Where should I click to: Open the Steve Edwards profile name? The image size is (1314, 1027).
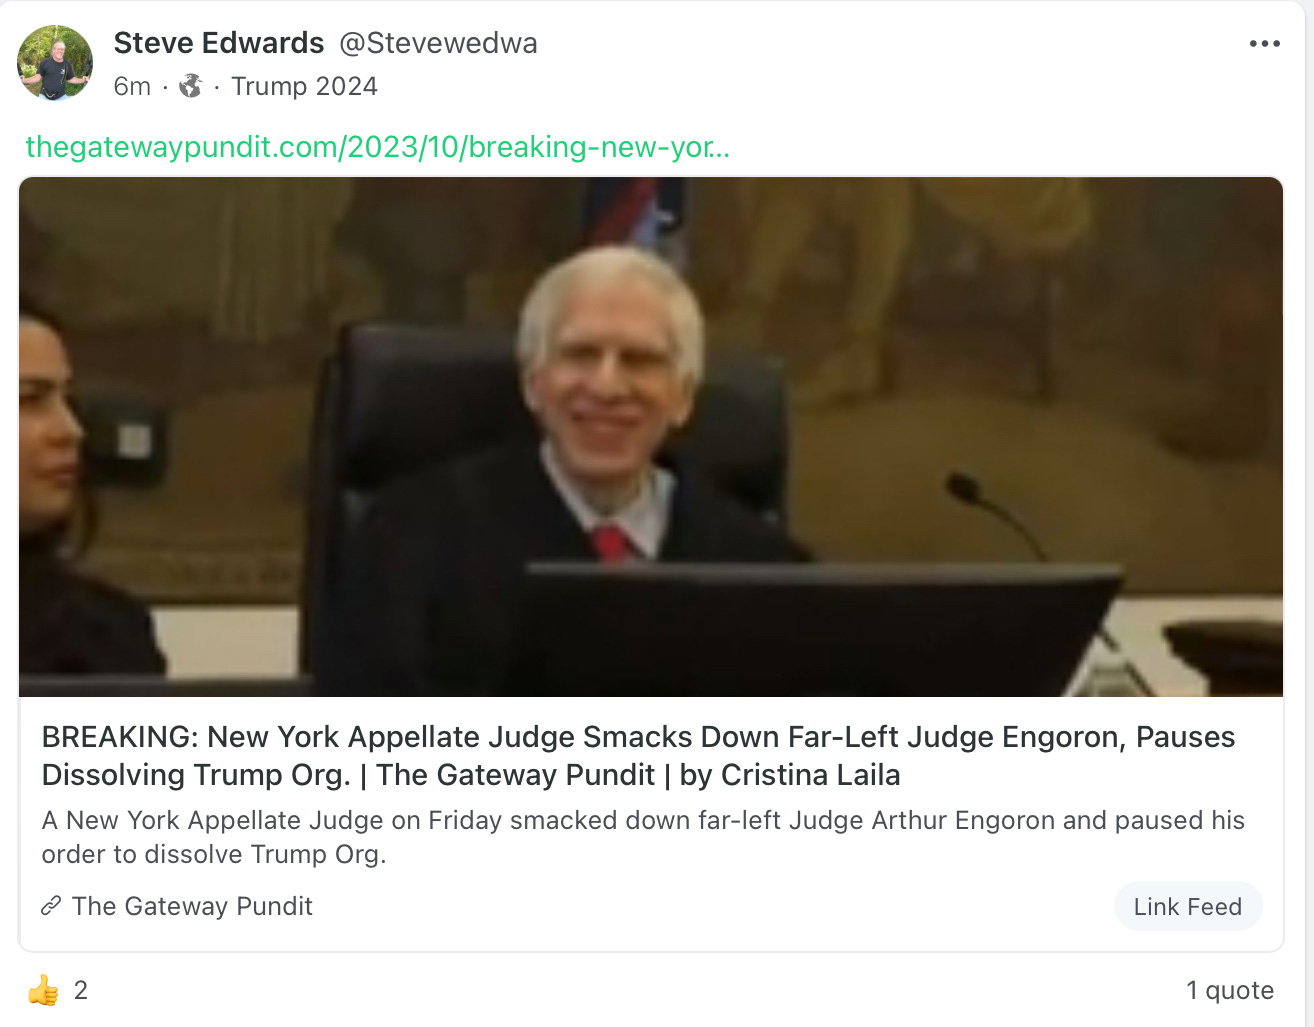click(219, 43)
